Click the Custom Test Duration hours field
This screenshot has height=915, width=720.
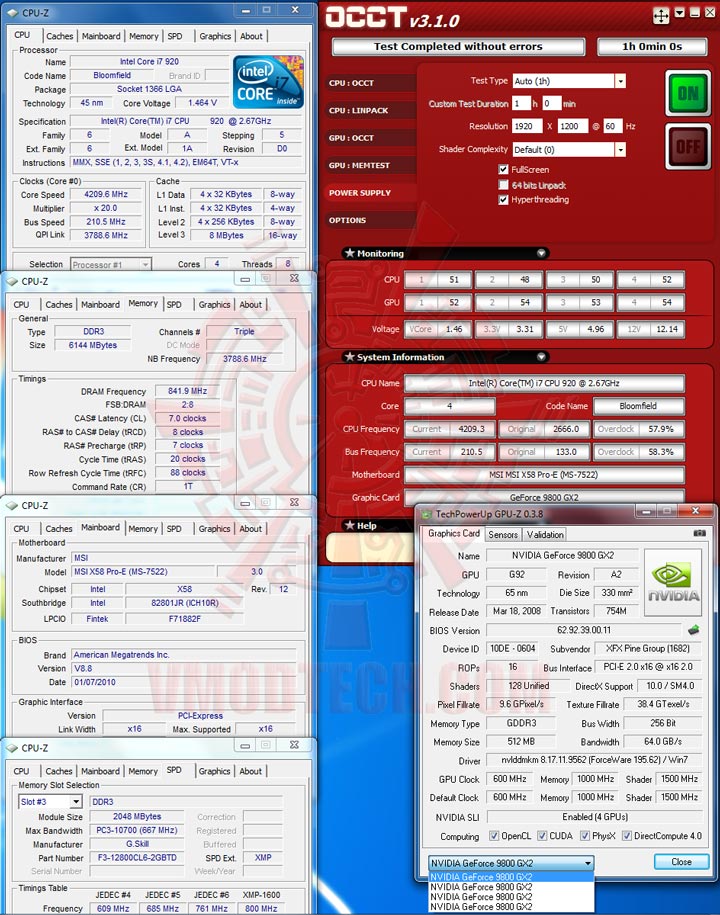coord(521,104)
